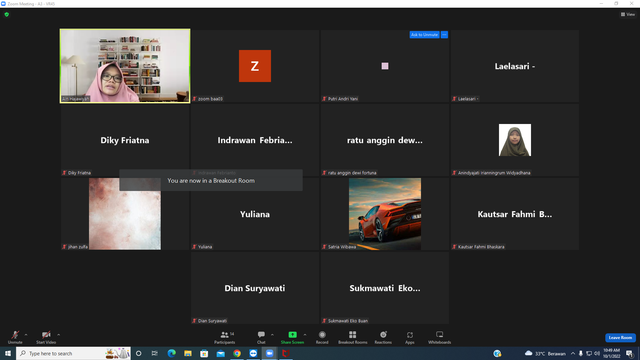The image size is (640, 360).
Task: Open McAfee red shield taskbar icon
Action: (x=286, y=353)
